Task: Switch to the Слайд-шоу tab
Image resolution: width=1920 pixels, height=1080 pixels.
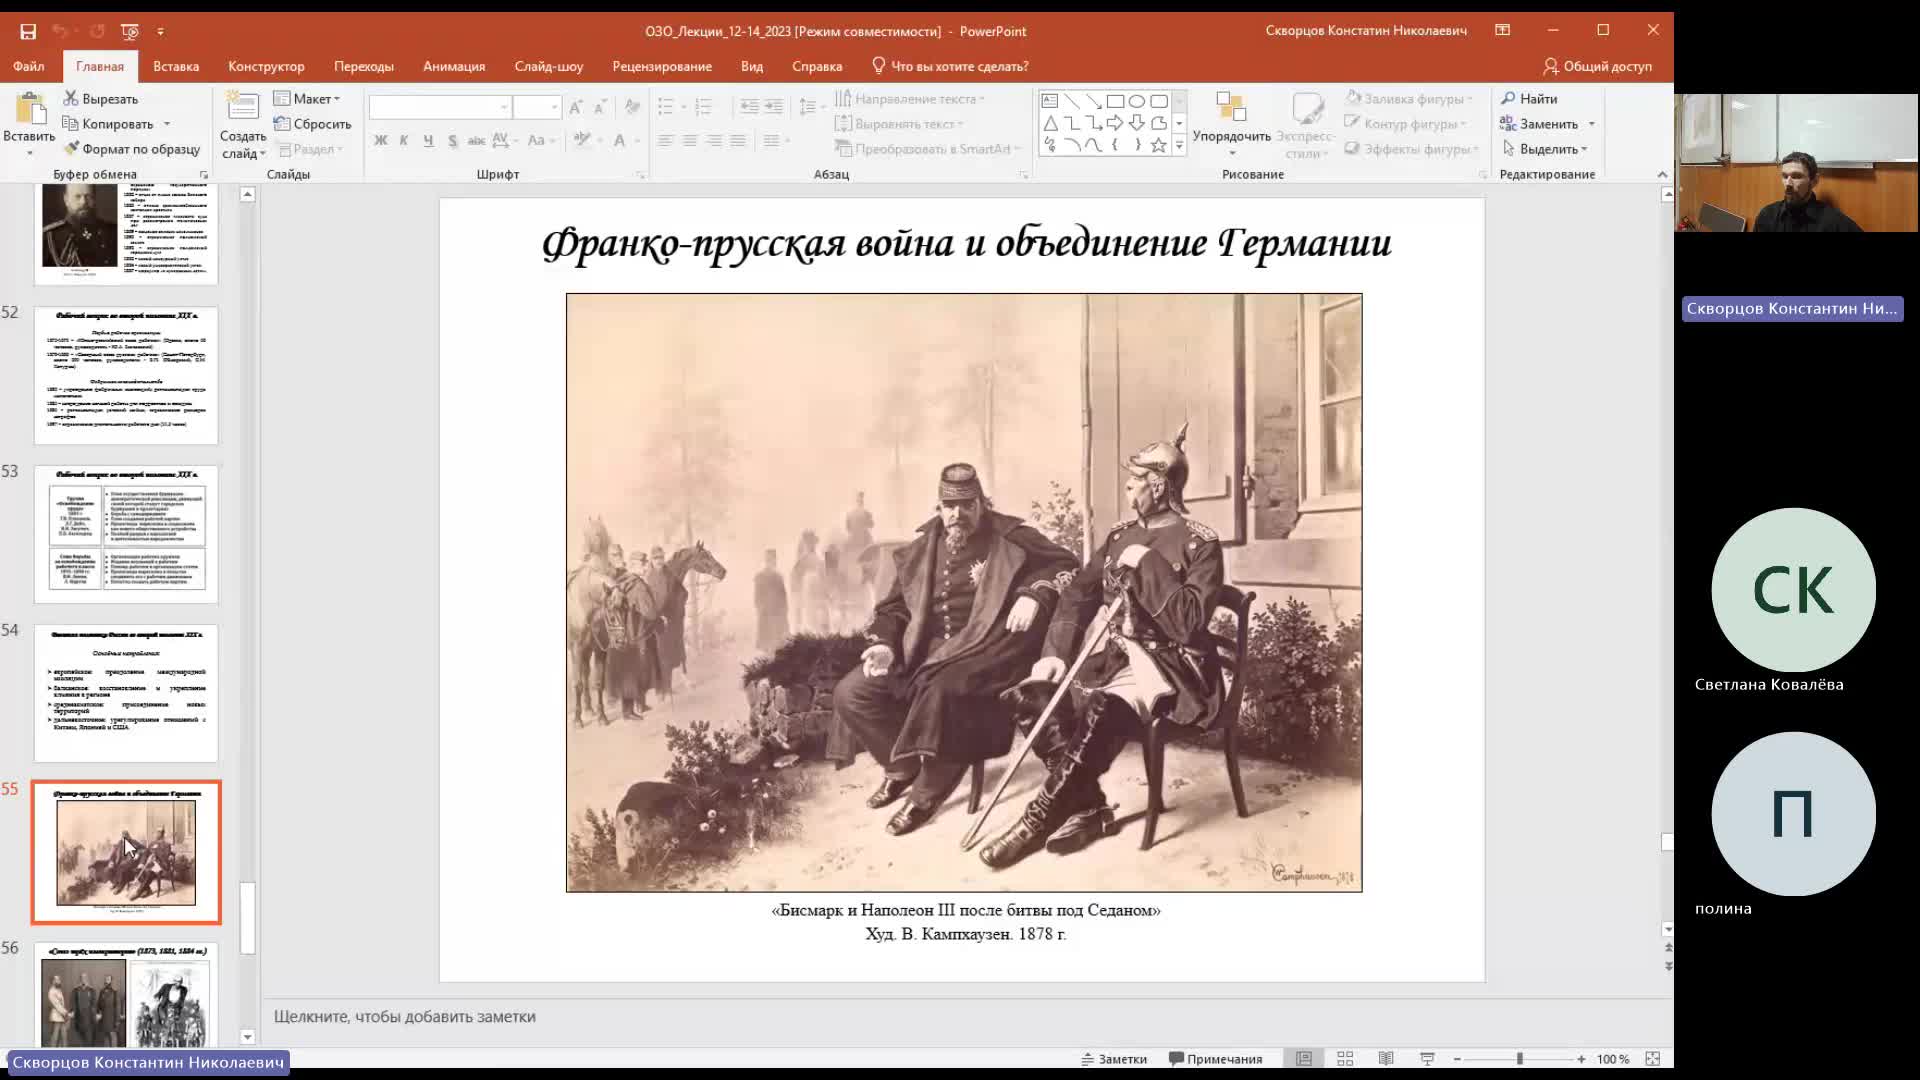Action: 549,66
